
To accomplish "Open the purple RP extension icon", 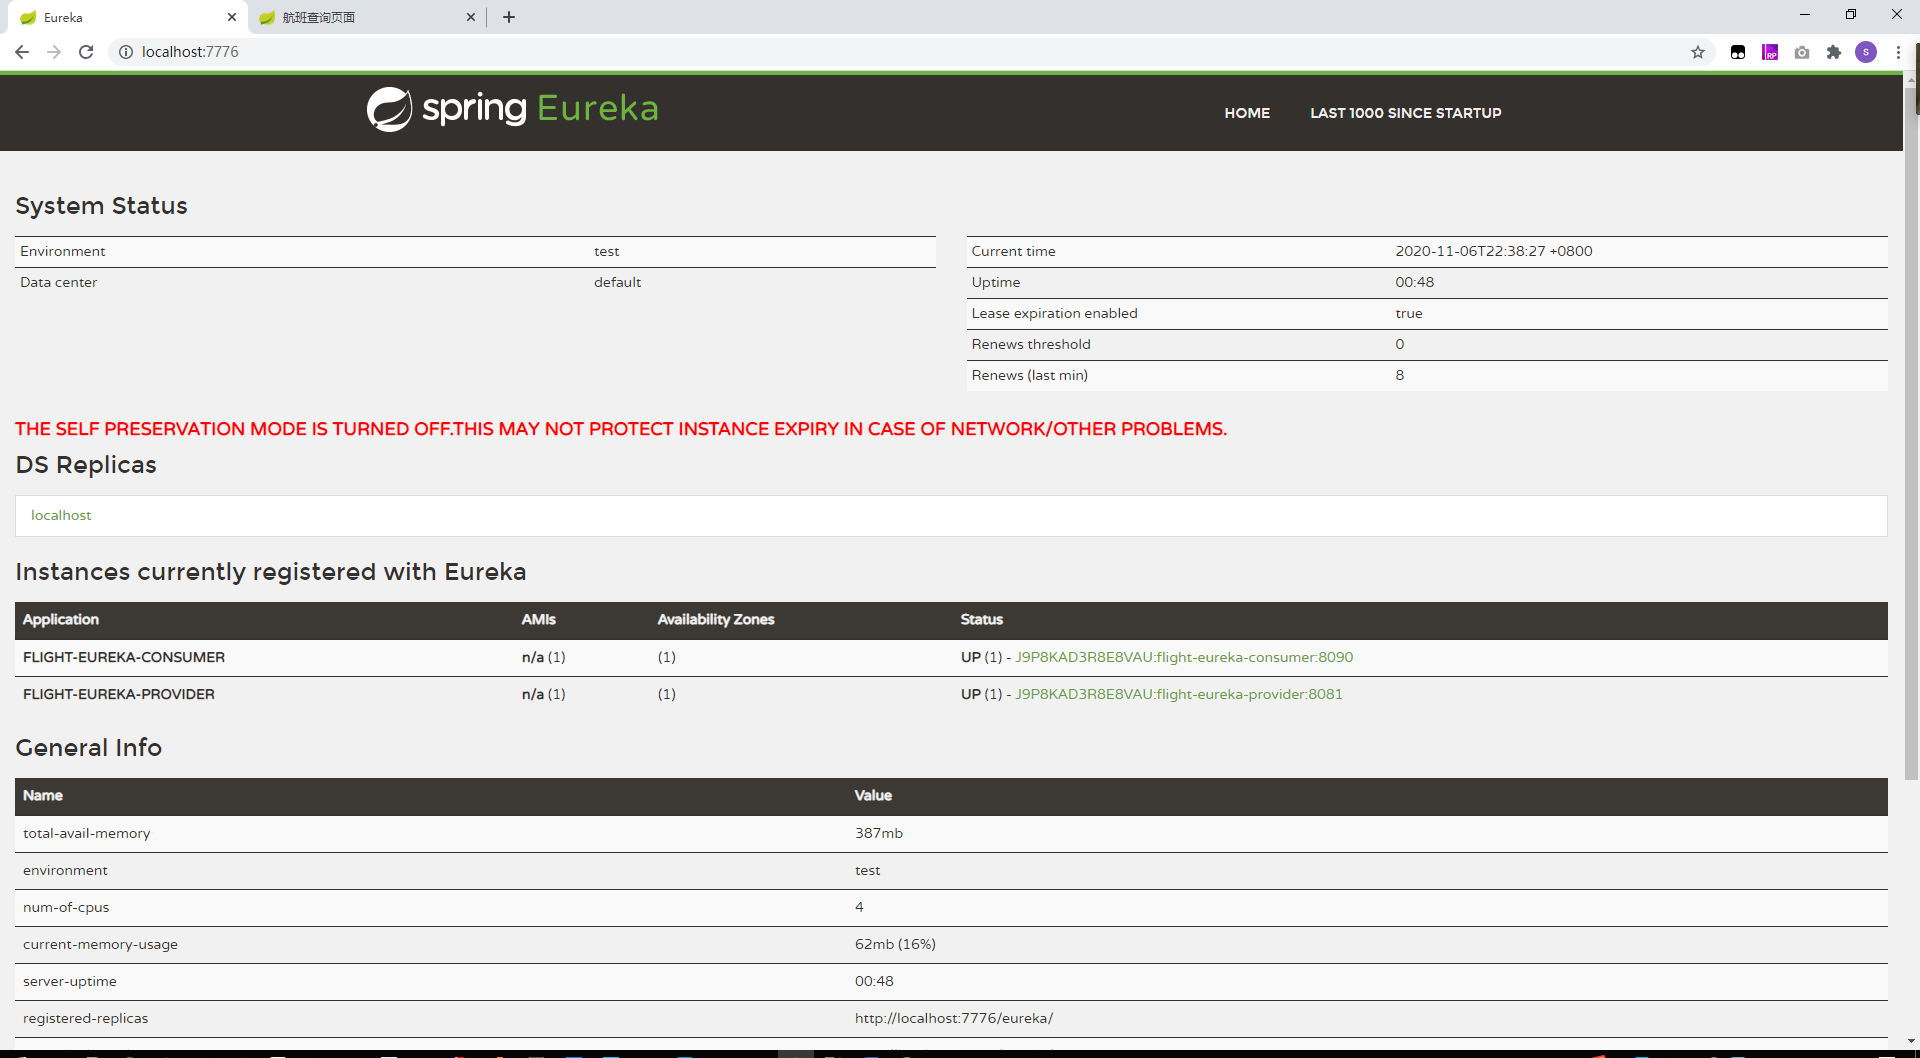I will (x=1770, y=52).
